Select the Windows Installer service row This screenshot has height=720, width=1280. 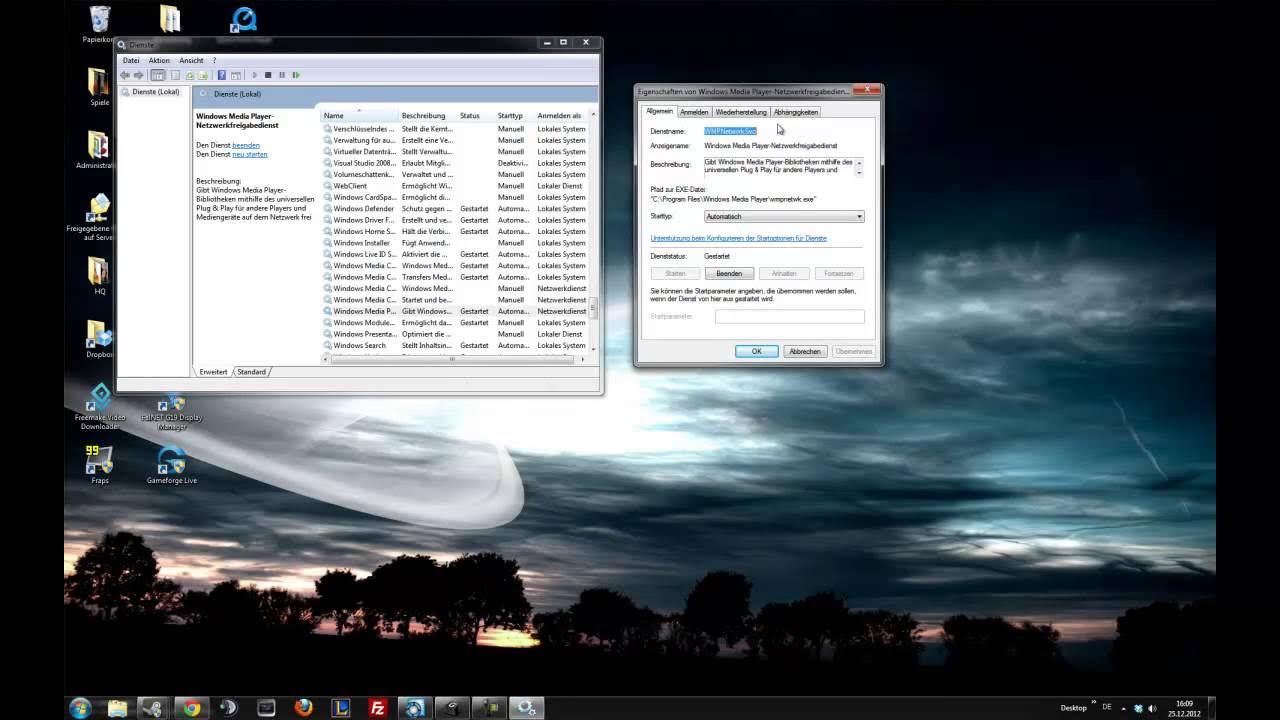point(455,243)
